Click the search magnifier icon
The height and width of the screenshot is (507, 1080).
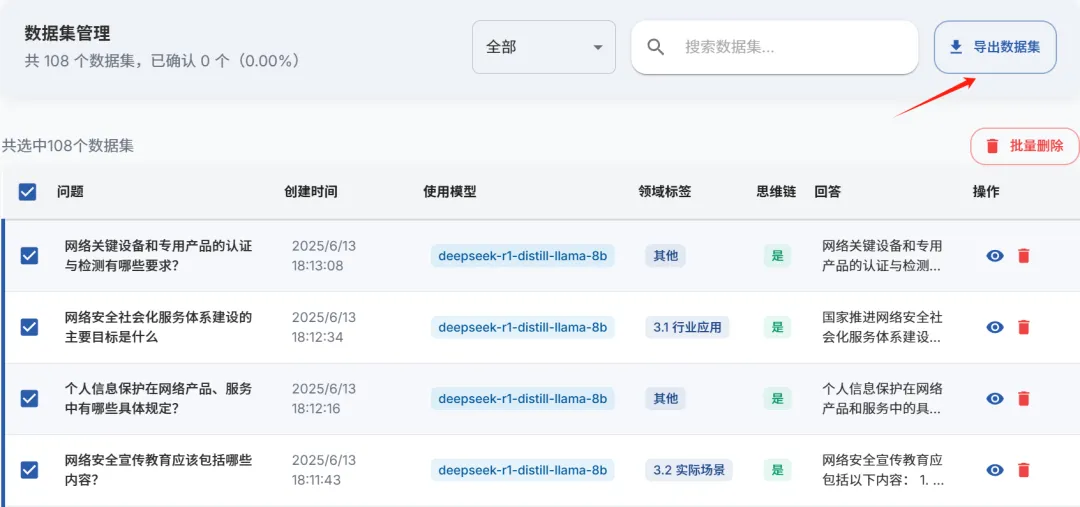coord(656,47)
